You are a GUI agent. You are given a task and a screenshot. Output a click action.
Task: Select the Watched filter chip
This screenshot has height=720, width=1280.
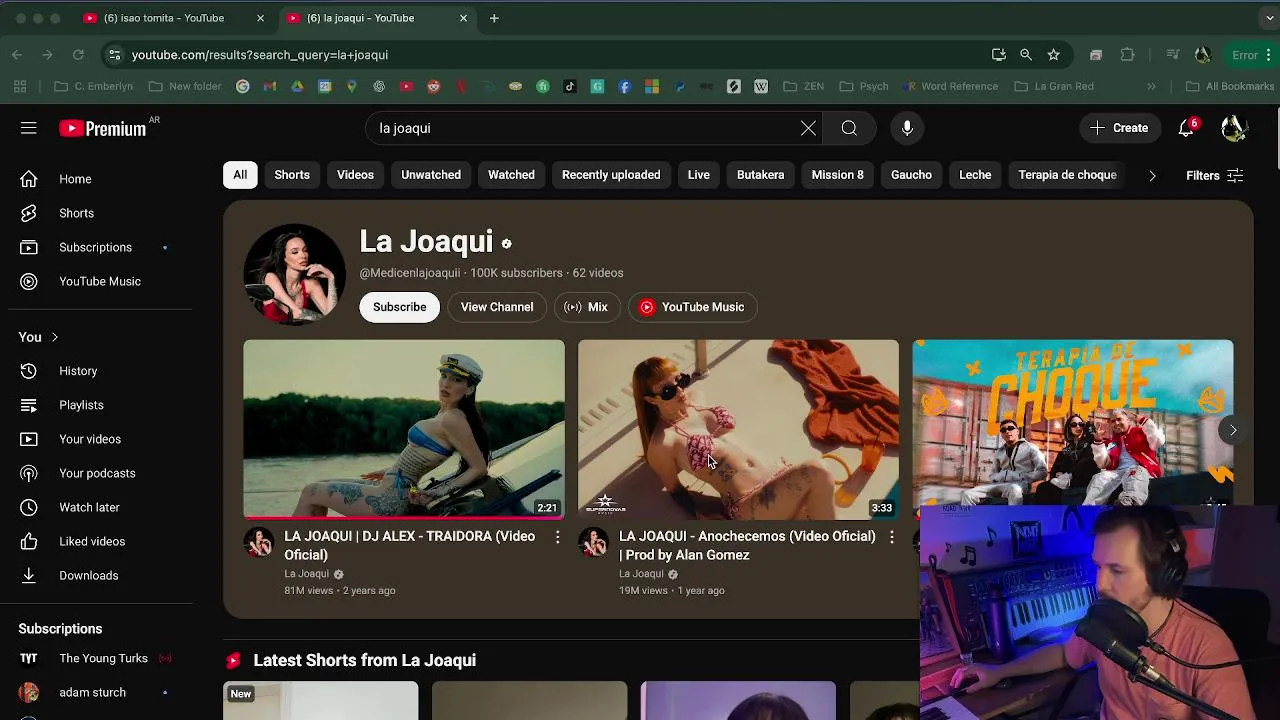point(511,175)
